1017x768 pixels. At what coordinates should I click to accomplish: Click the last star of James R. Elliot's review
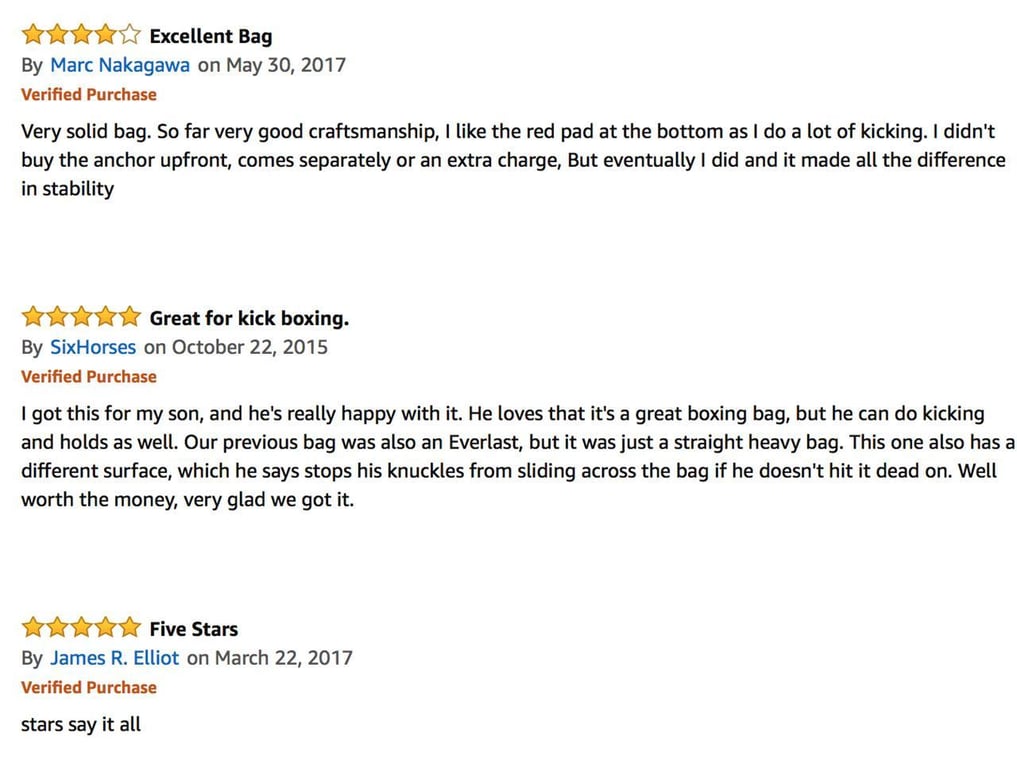129,627
